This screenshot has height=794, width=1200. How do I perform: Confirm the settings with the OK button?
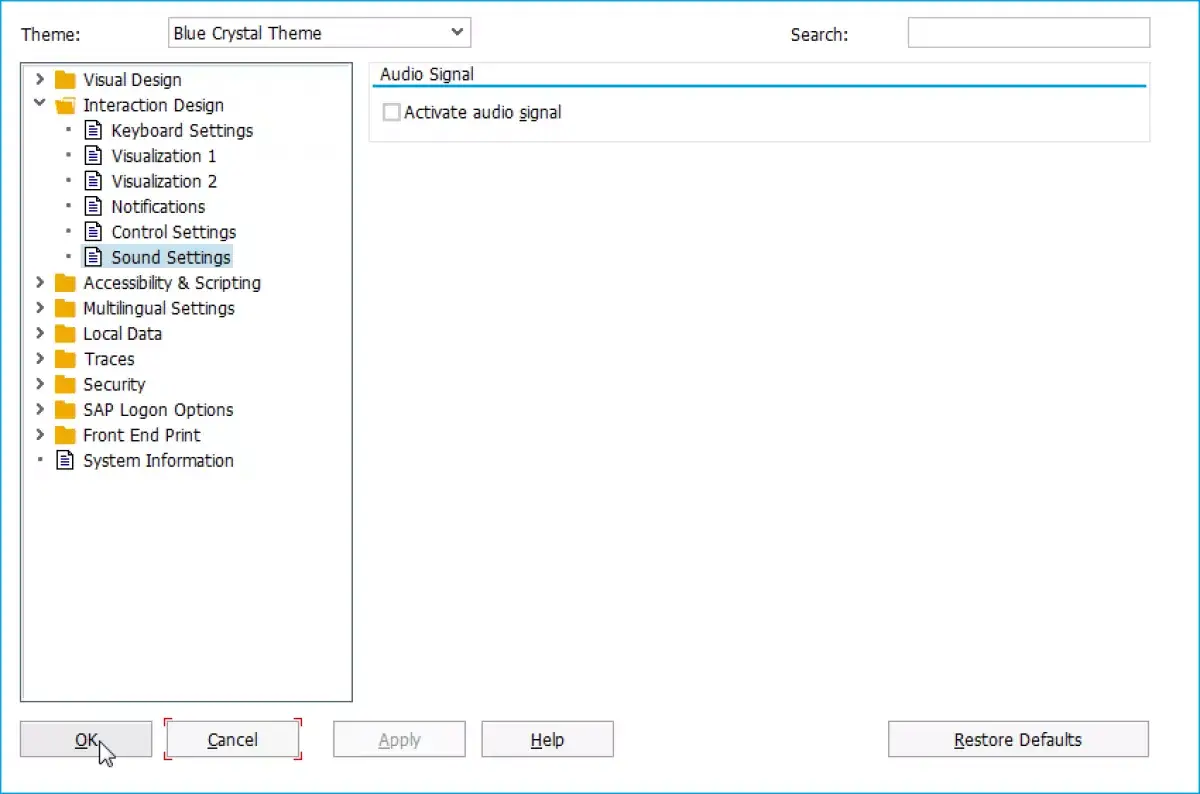tap(86, 740)
